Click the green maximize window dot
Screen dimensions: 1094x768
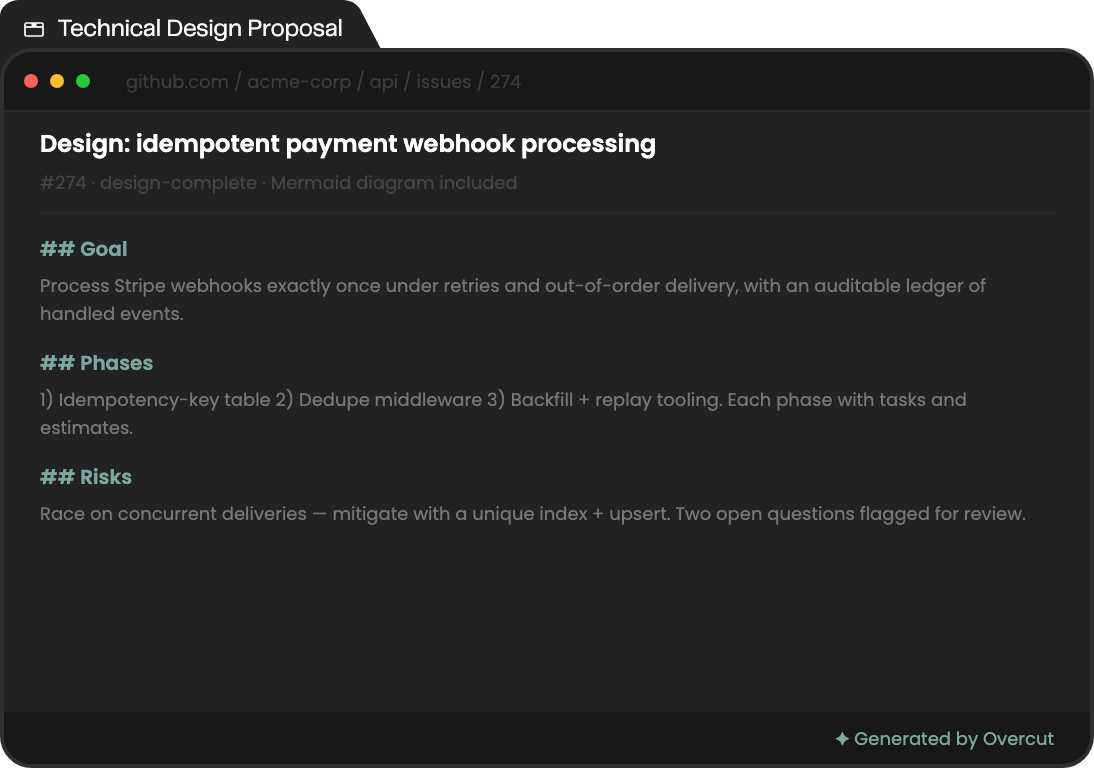pyautogui.click(x=83, y=81)
